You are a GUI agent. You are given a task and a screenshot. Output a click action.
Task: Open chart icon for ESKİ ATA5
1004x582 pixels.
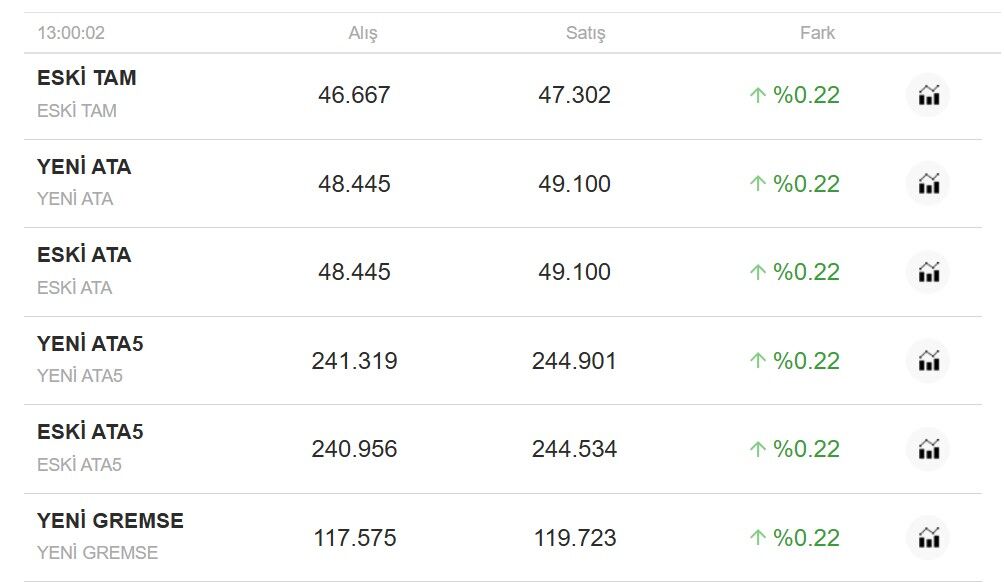(928, 449)
